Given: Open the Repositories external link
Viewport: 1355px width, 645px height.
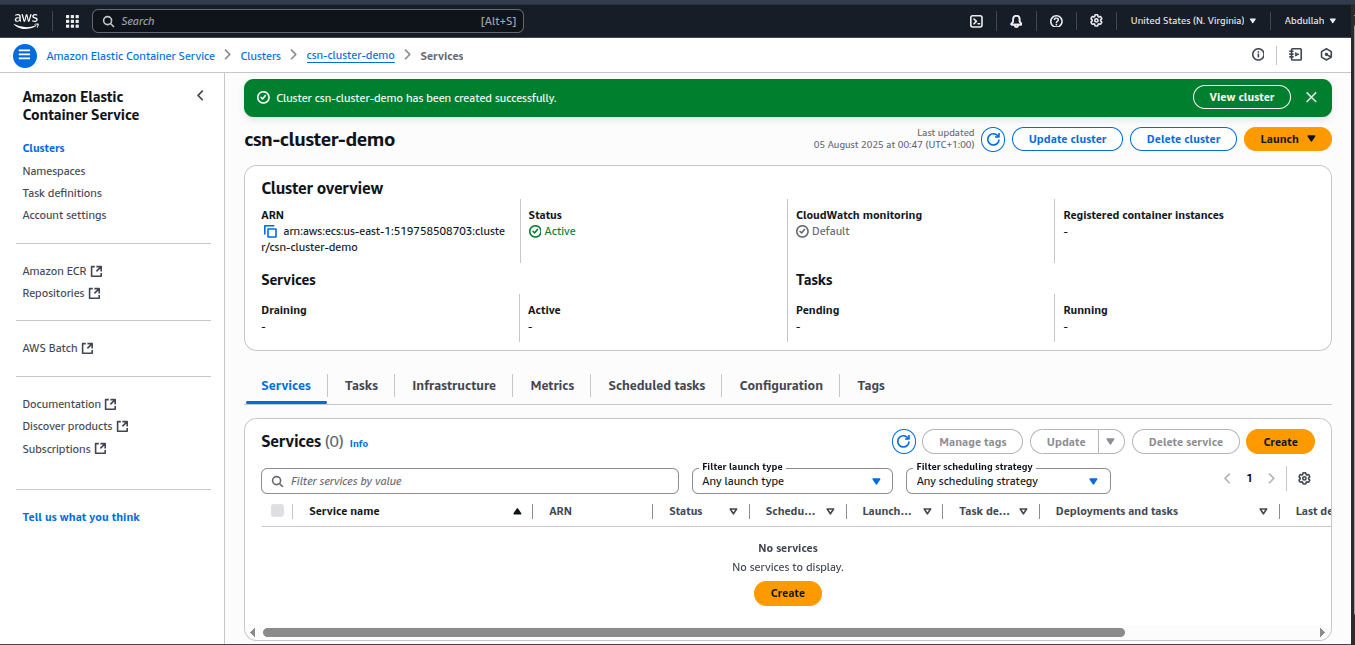Looking at the screenshot, I should 61,293.
